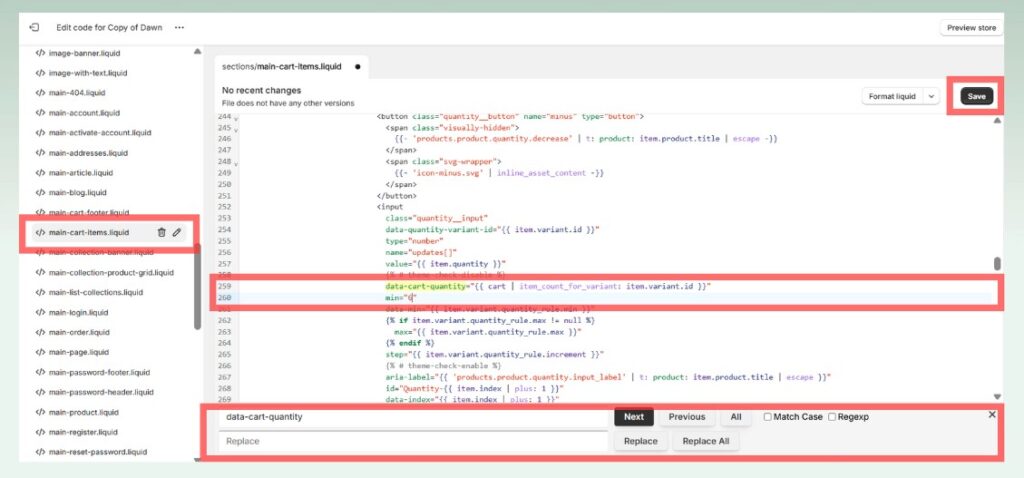This screenshot has width=1024, height=478.
Task: Open main-login.liquid file
Action: click(x=79, y=312)
